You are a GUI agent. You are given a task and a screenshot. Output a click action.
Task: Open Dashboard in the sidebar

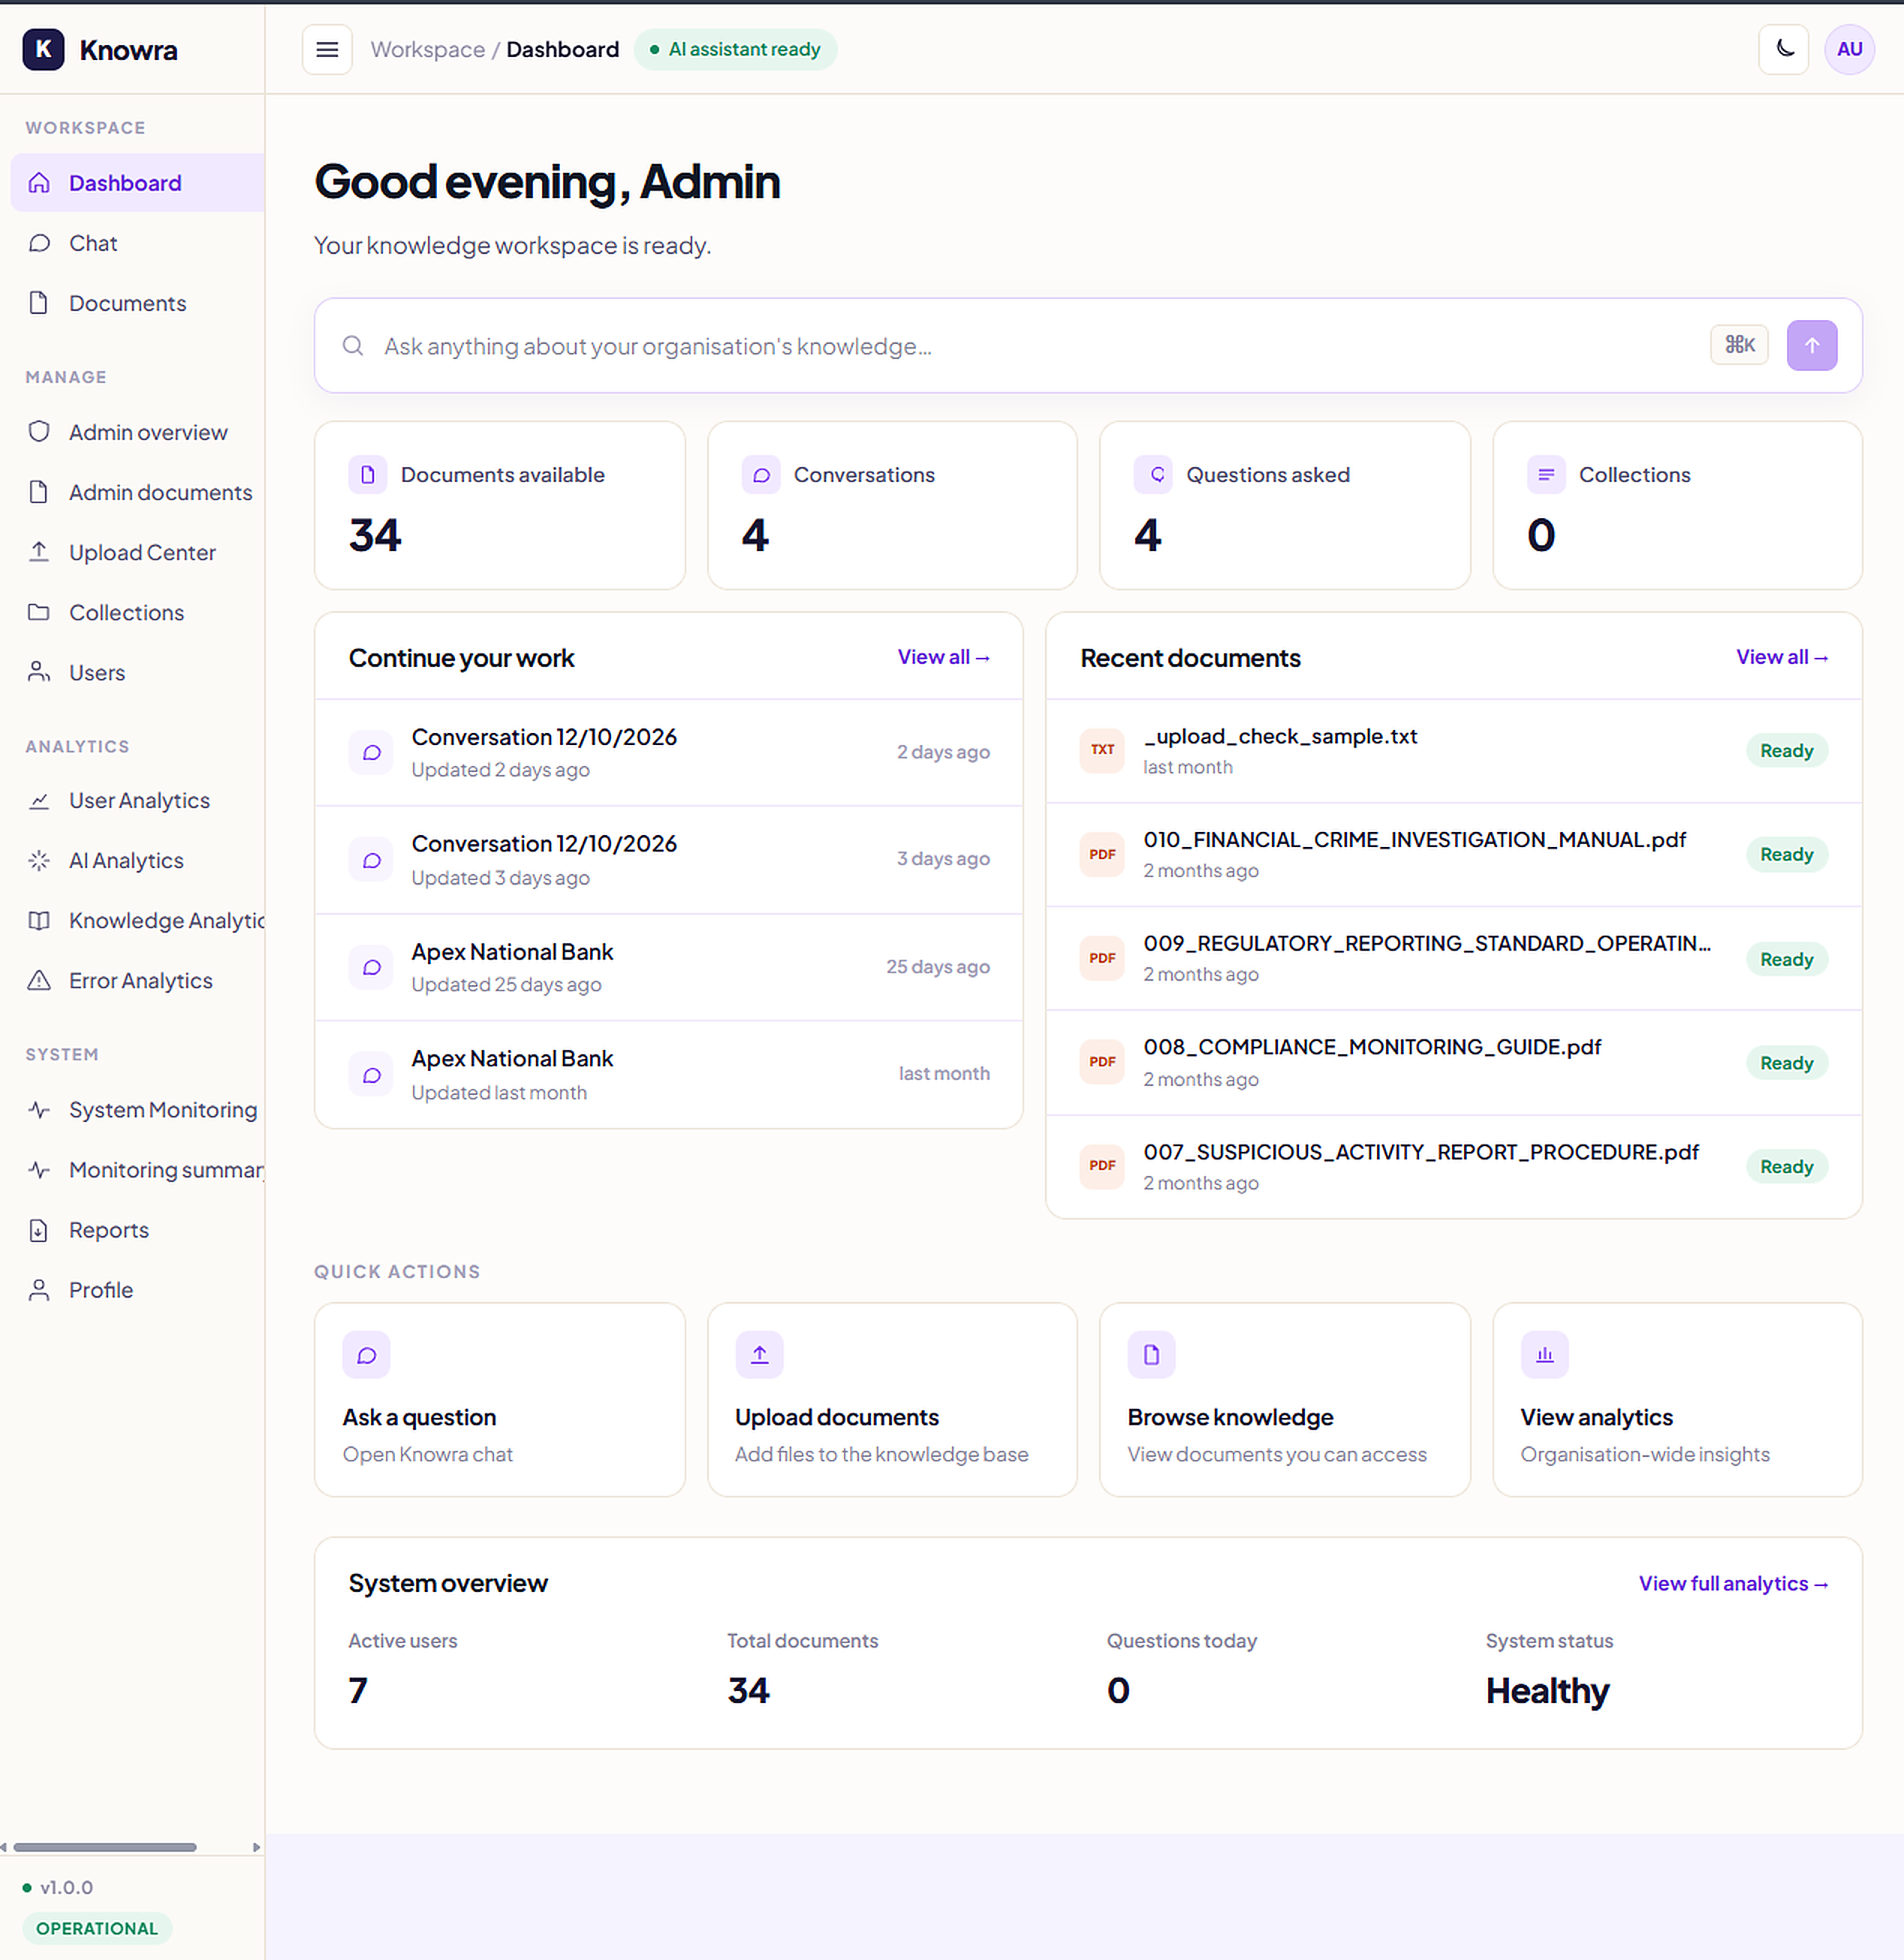[138, 183]
